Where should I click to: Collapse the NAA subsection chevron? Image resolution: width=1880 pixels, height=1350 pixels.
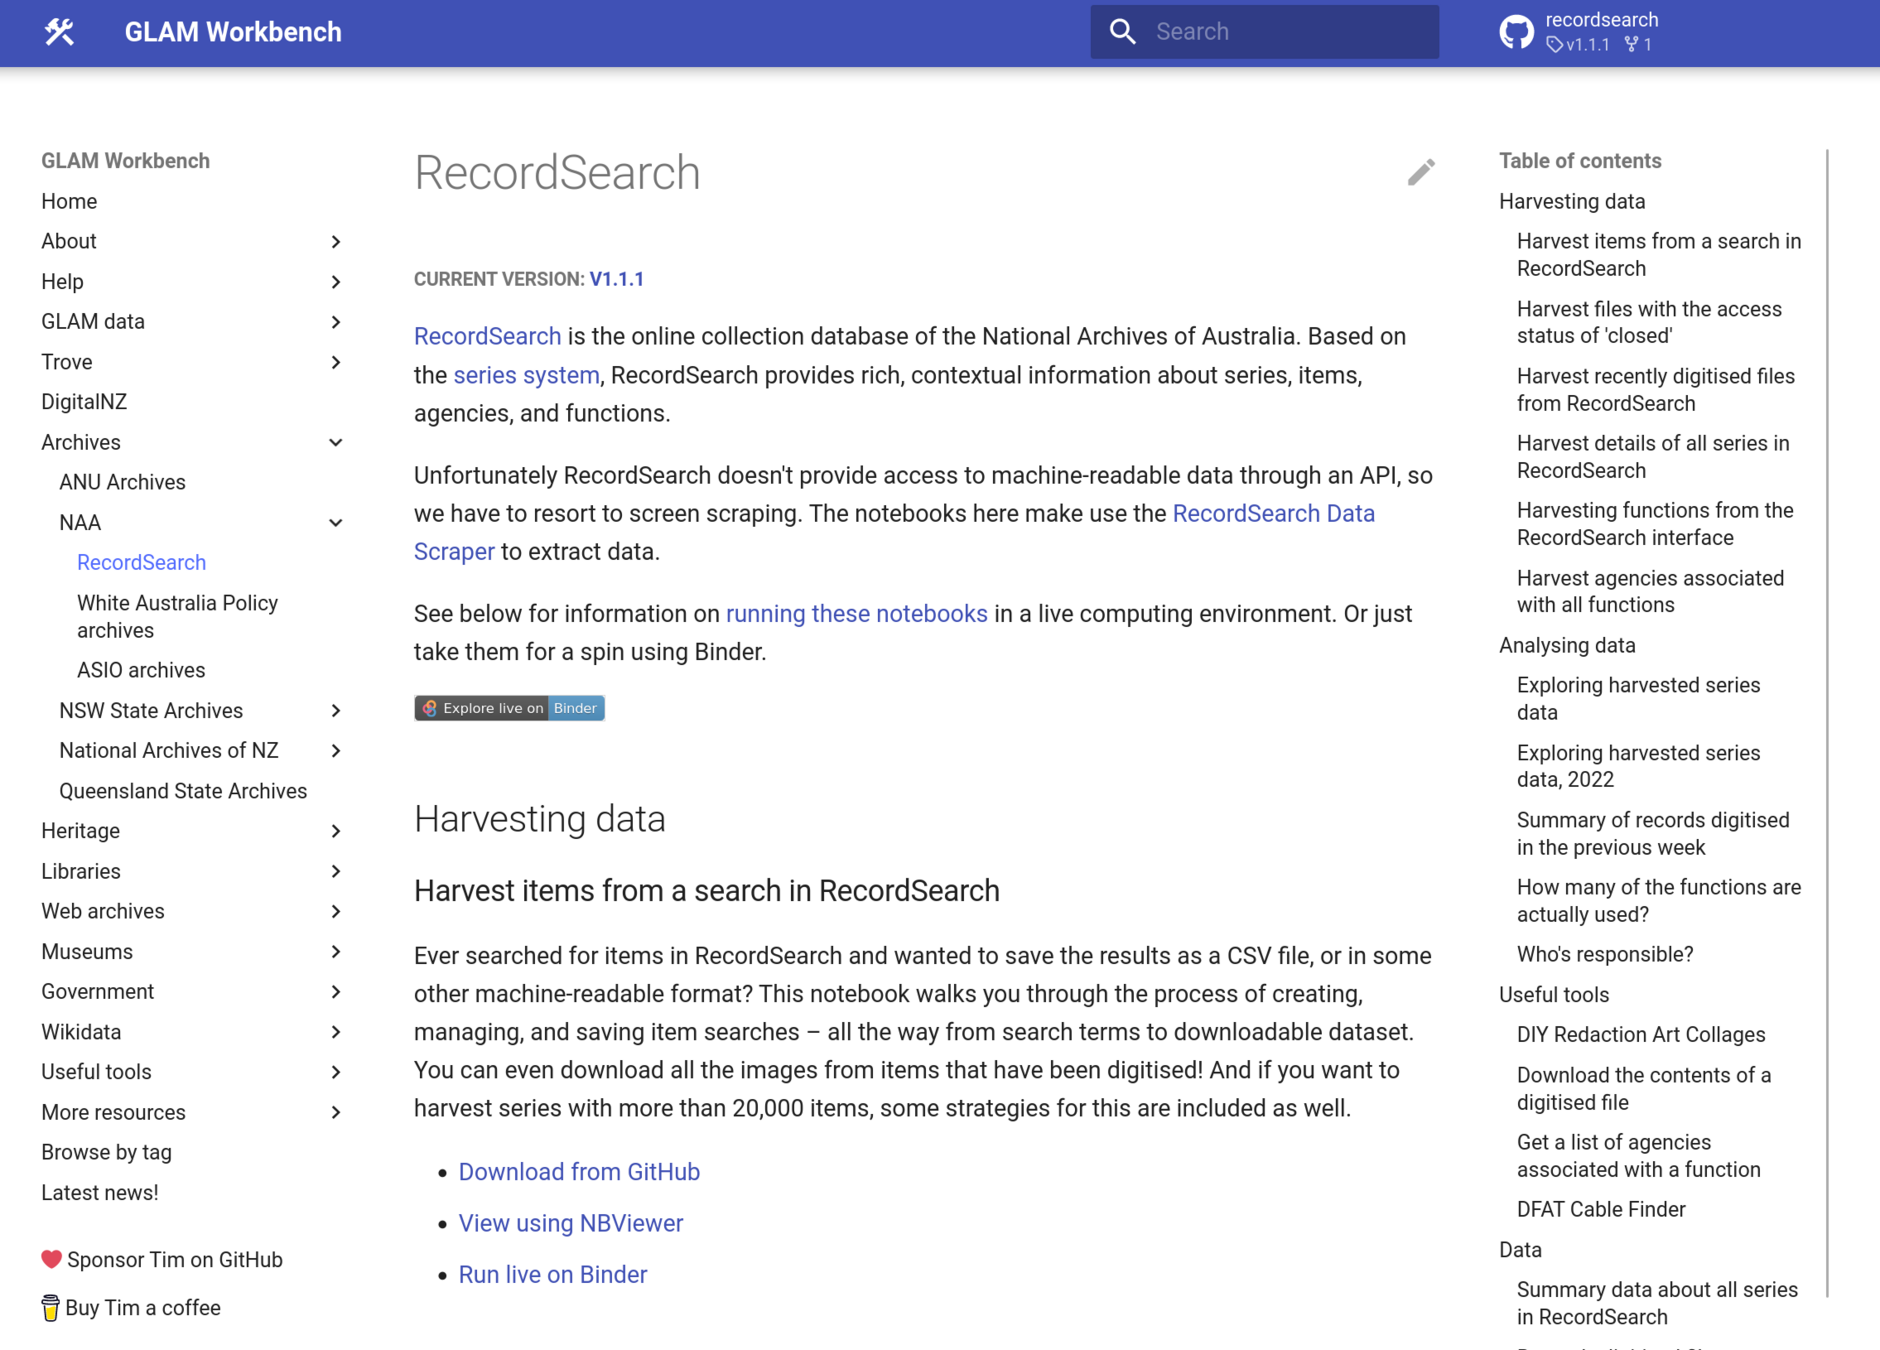(x=336, y=523)
